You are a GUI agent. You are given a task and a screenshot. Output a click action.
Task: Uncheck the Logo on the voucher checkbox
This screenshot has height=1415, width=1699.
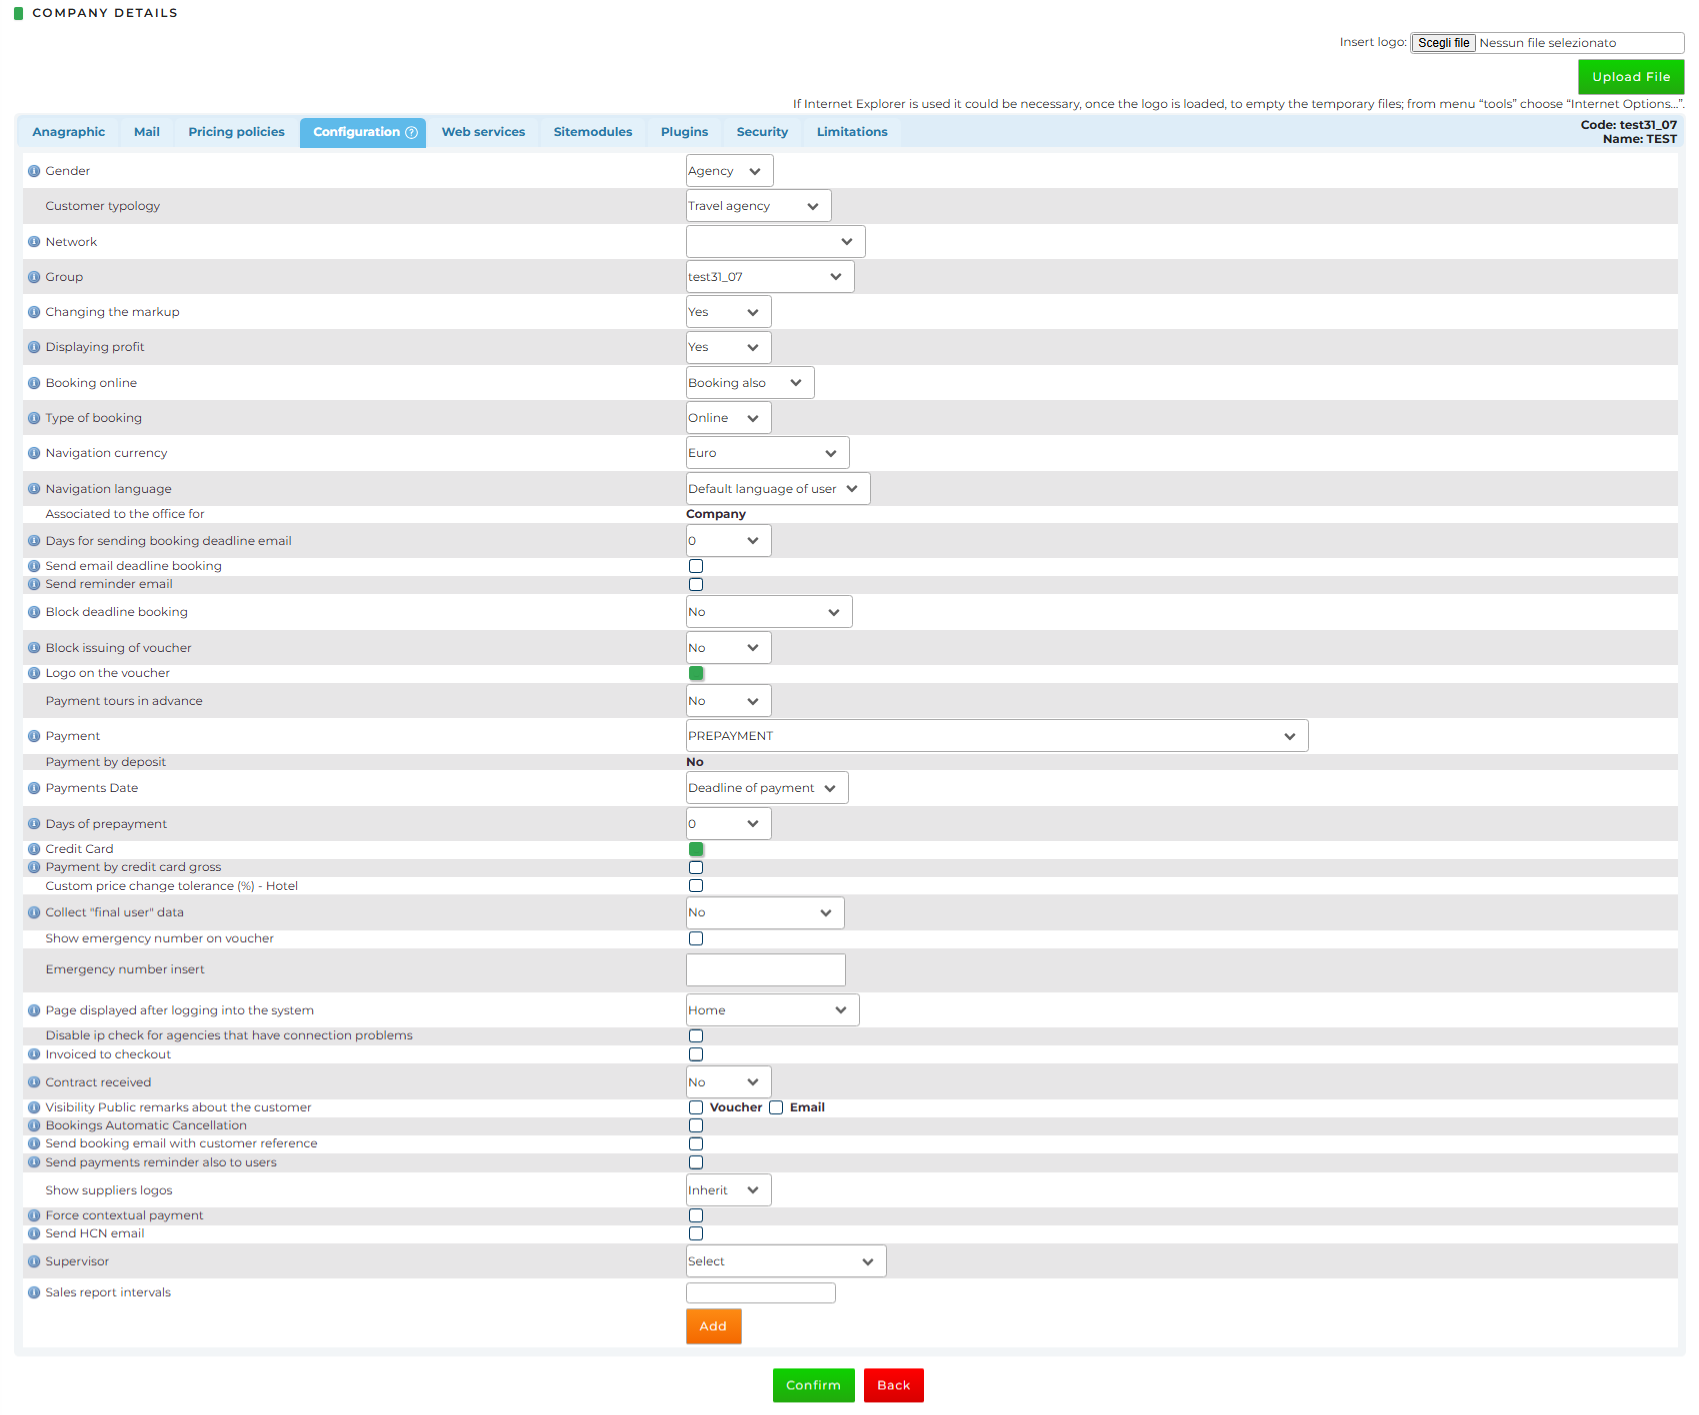tap(696, 673)
